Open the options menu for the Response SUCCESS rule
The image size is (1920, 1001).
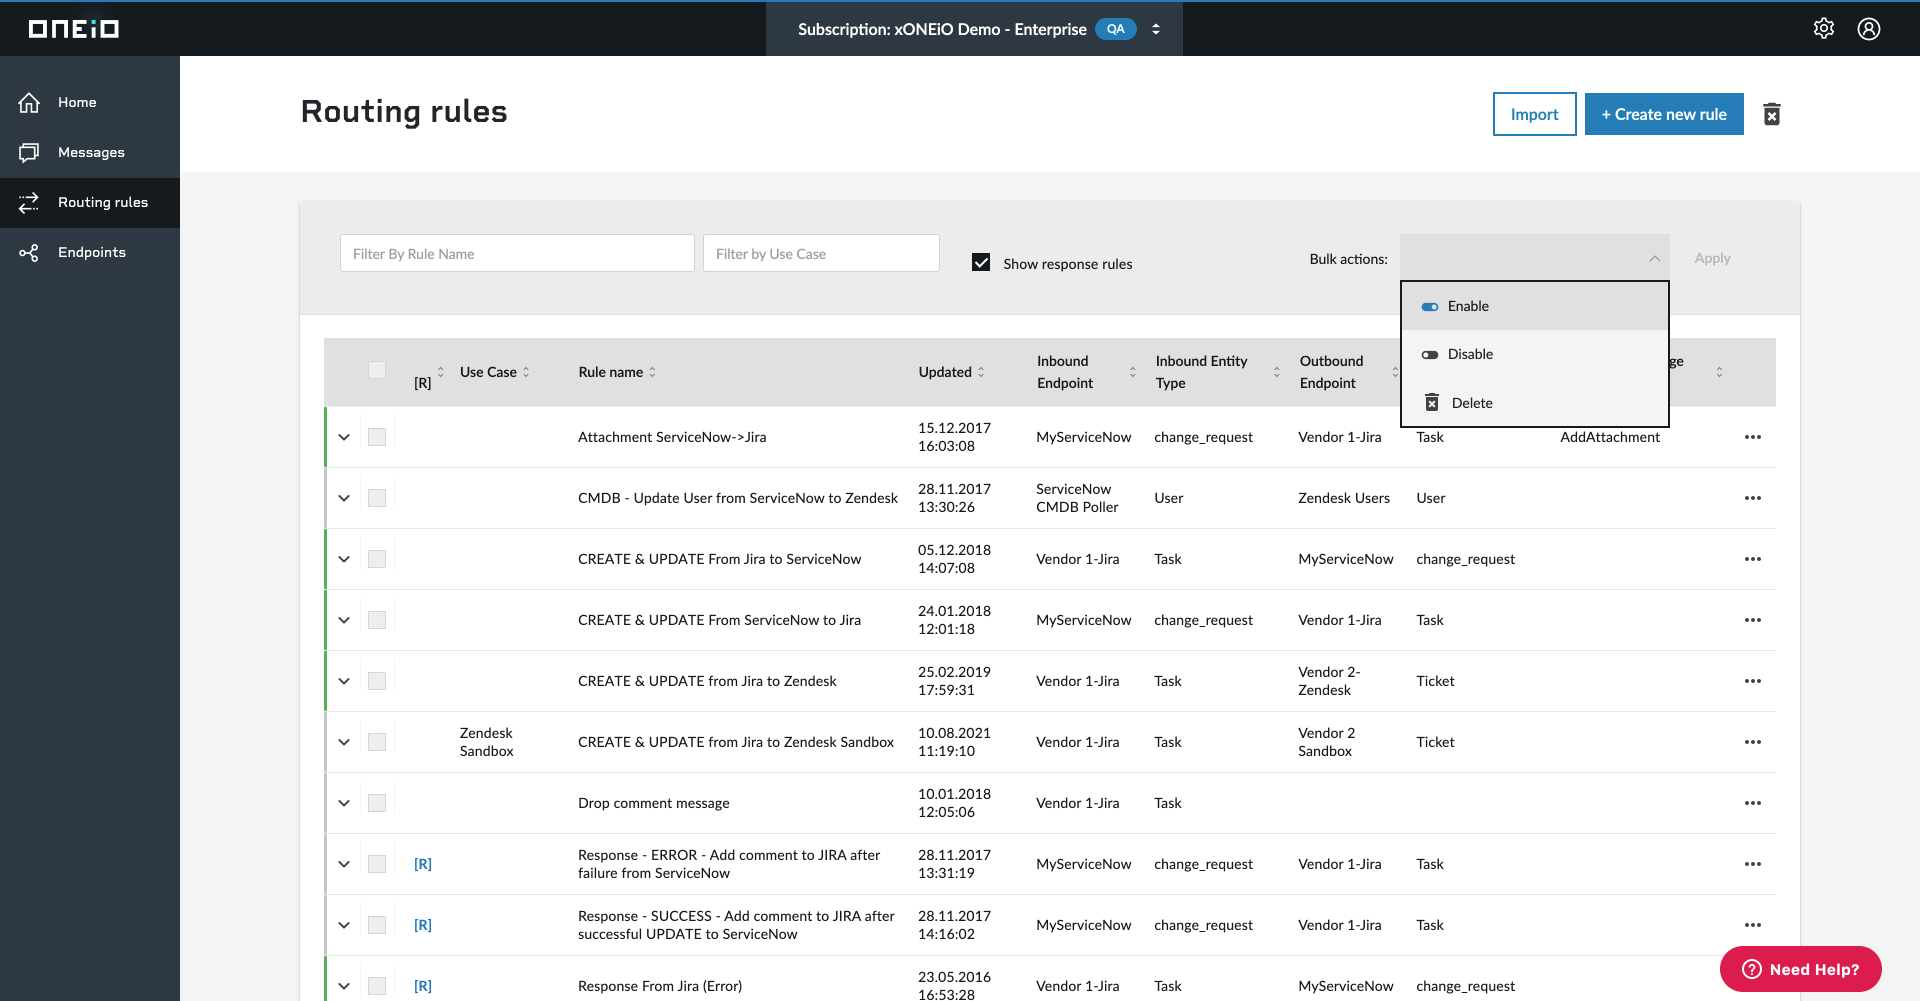point(1753,925)
